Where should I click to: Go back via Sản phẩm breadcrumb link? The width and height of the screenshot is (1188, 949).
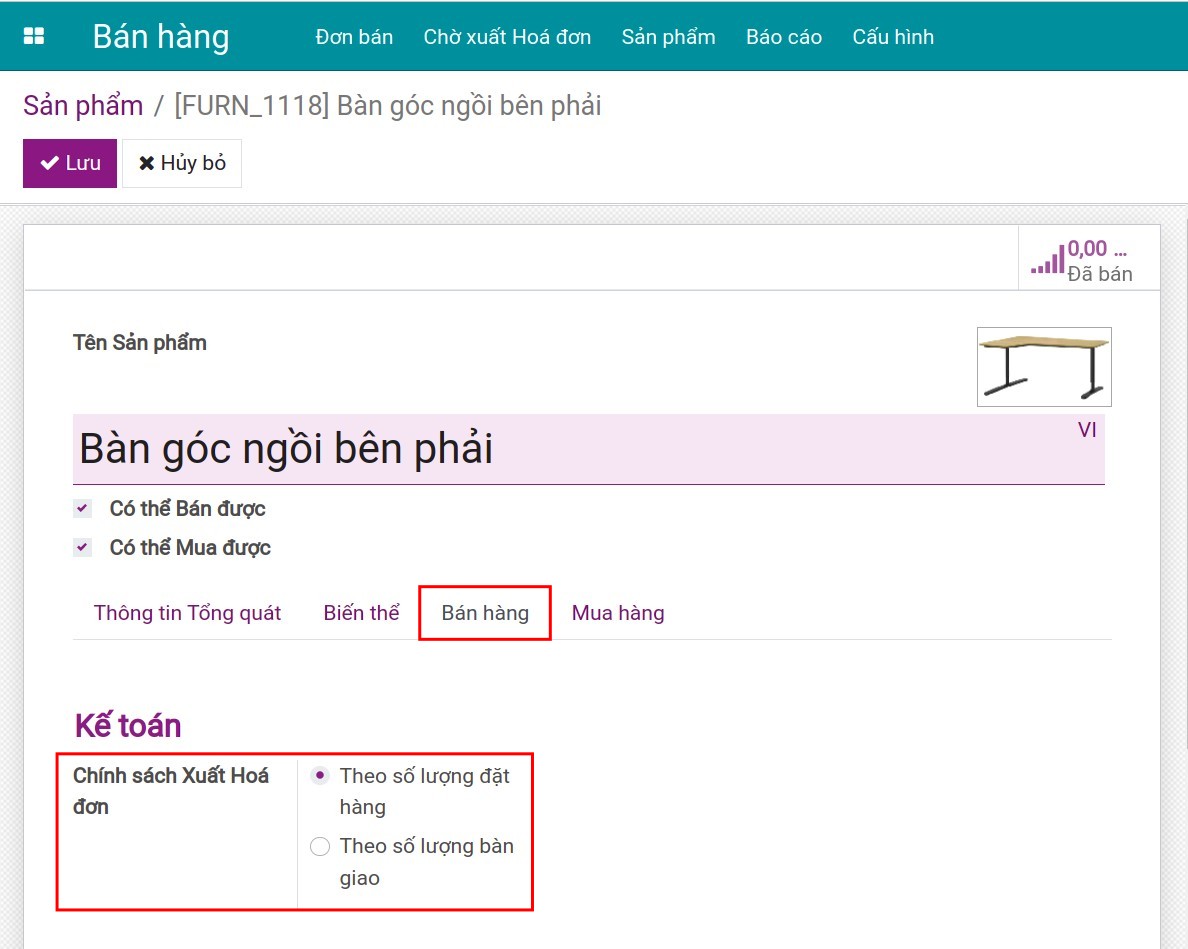click(x=83, y=105)
